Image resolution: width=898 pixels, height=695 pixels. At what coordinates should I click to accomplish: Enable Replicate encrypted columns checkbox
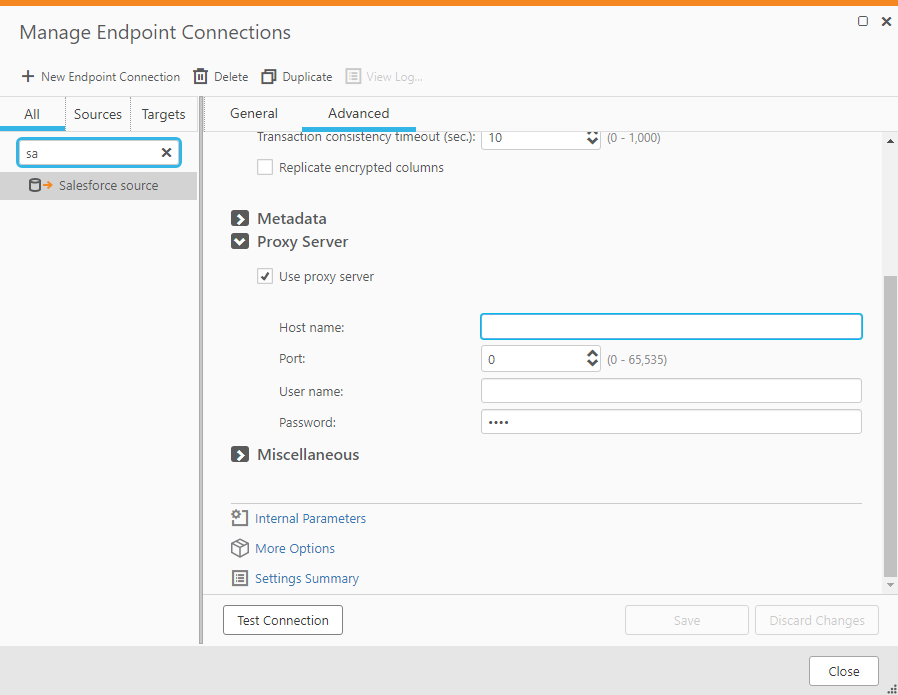pyautogui.click(x=265, y=168)
